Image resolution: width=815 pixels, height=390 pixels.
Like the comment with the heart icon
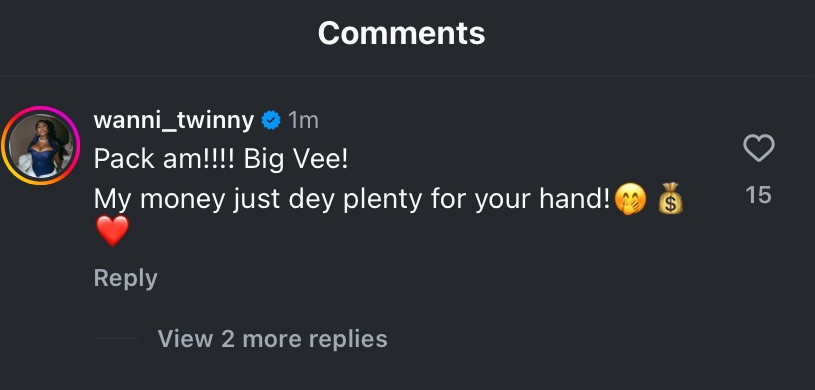pyautogui.click(x=758, y=148)
